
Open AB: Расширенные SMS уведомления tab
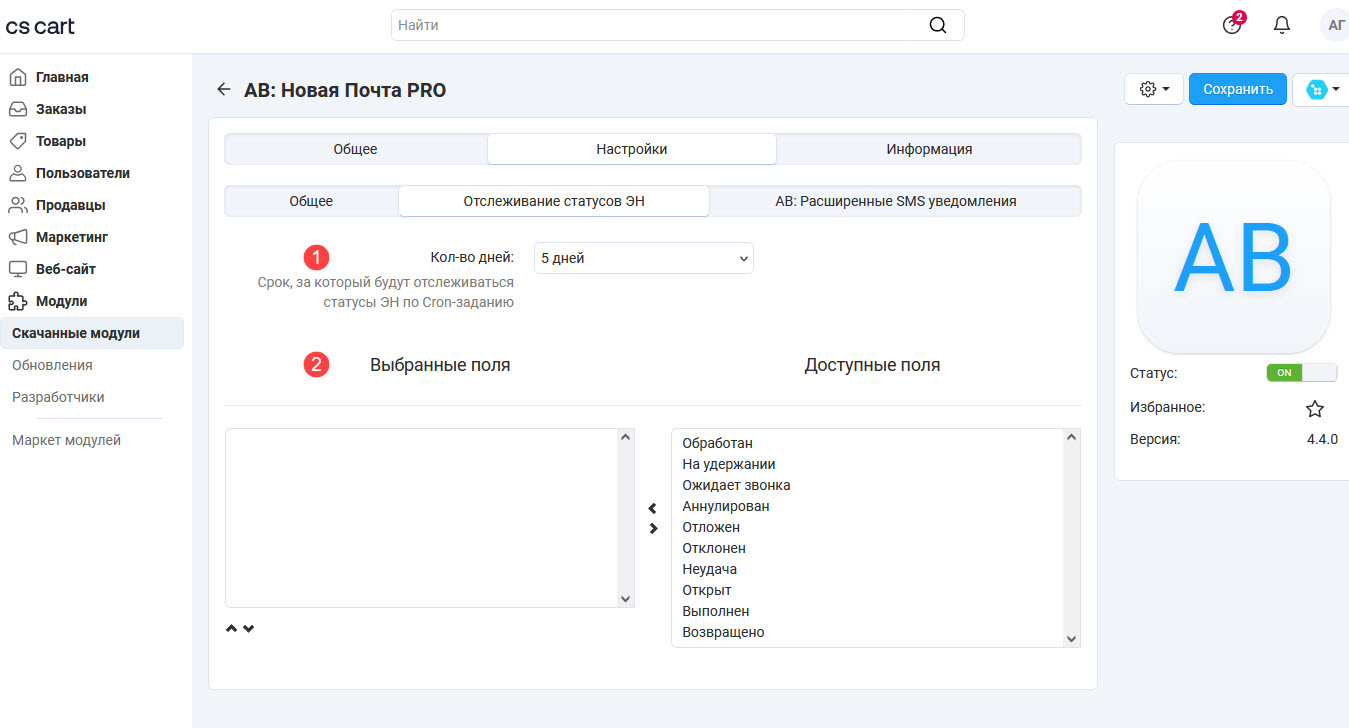coord(895,201)
